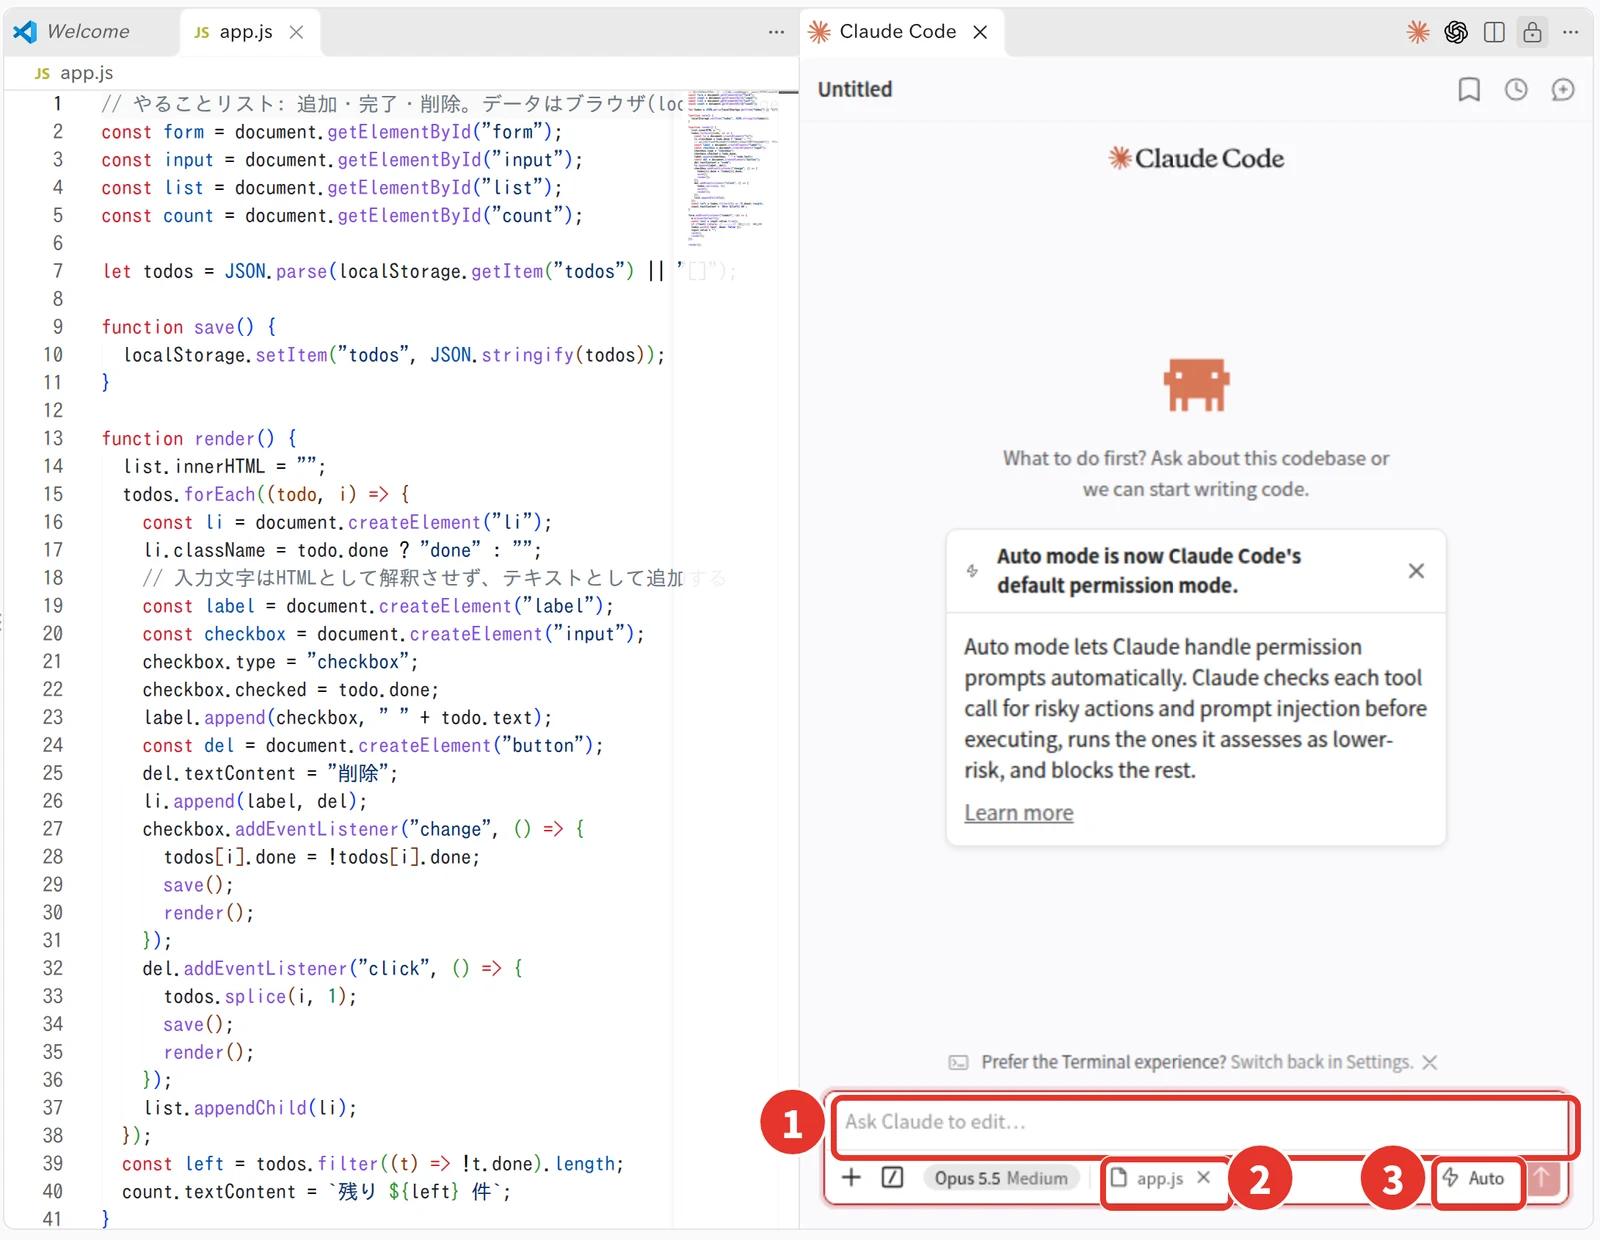
Task: Open more actions menu at far right
Action: 1571,32
